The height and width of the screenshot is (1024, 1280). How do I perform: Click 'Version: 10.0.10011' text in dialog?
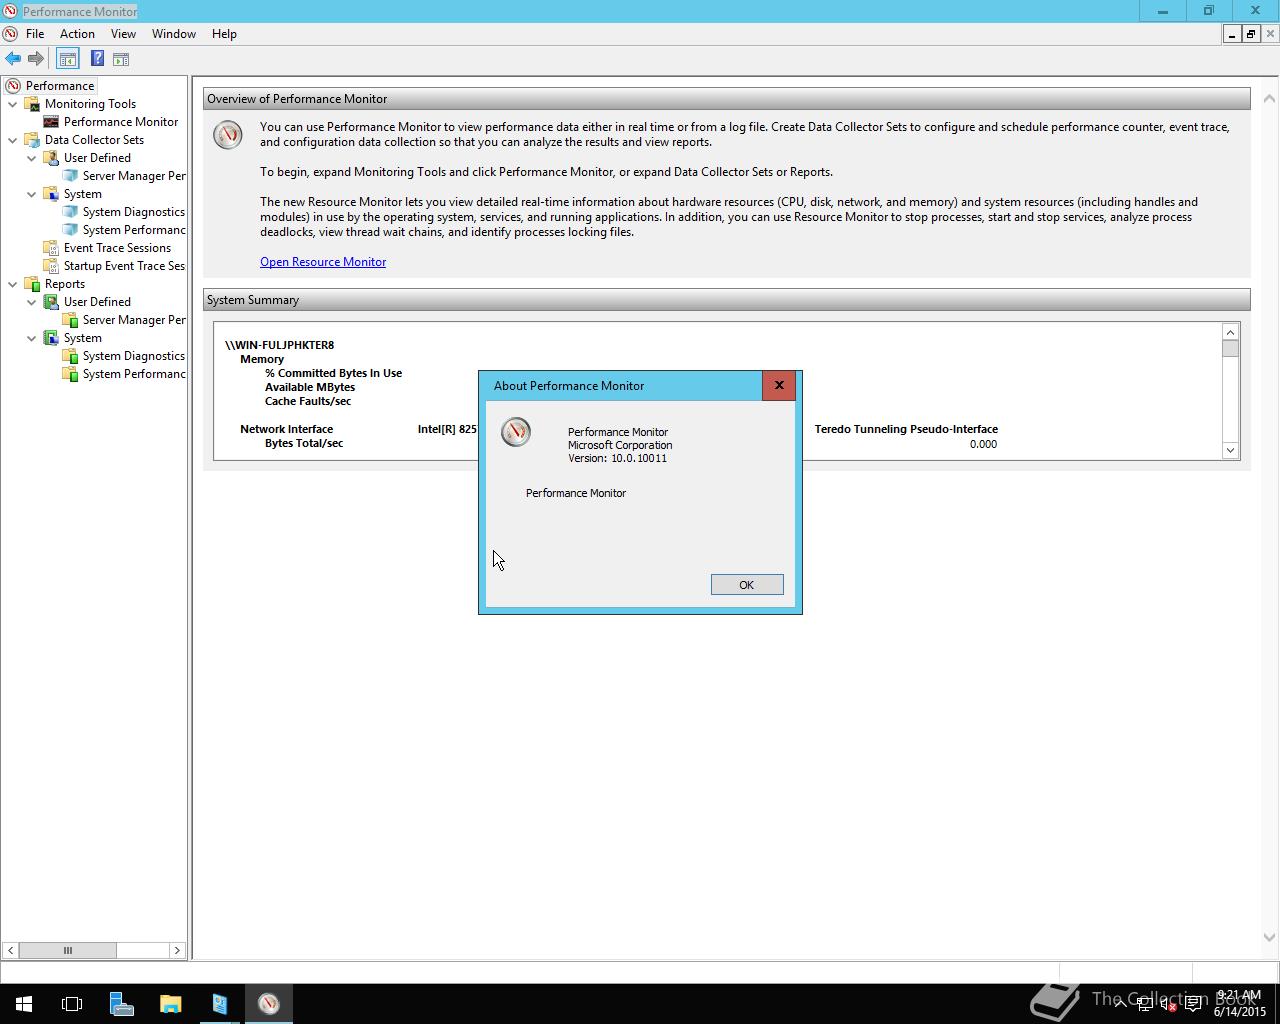point(617,458)
